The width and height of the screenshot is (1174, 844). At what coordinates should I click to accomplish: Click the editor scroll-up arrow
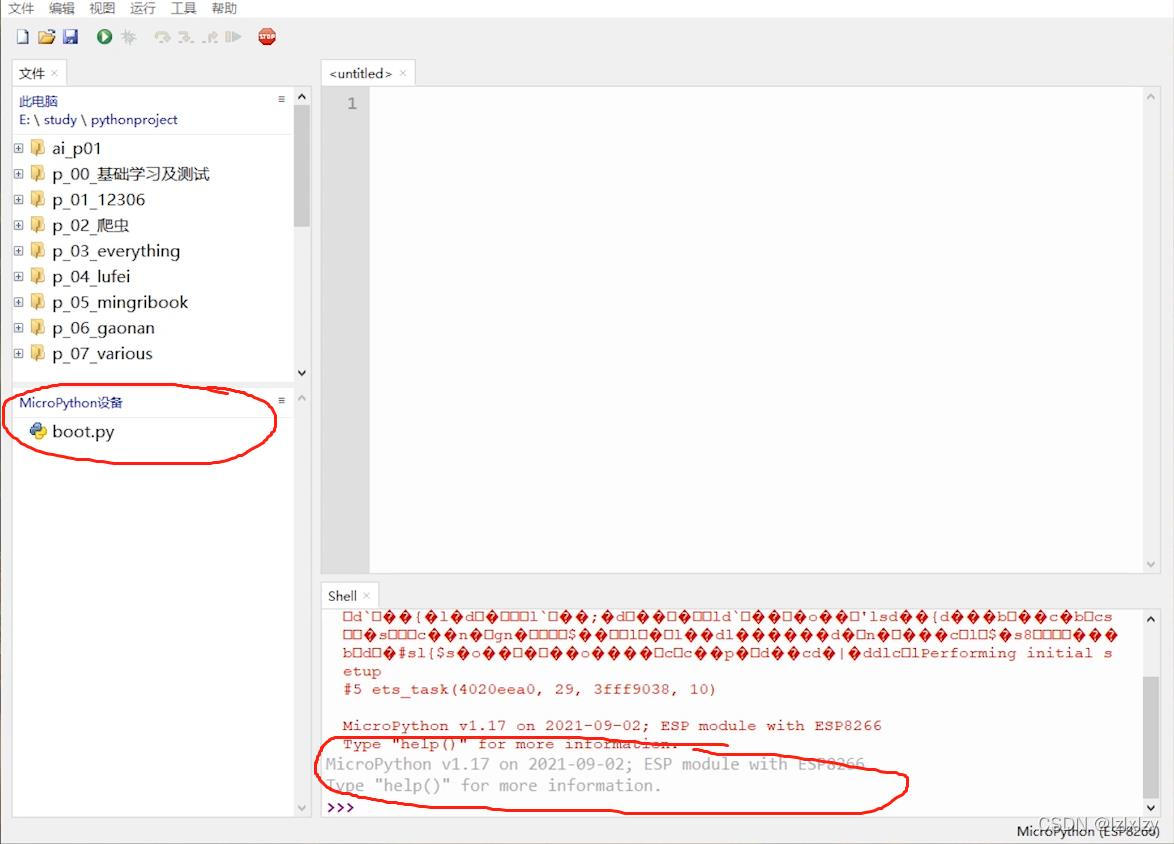pyautogui.click(x=1151, y=97)
